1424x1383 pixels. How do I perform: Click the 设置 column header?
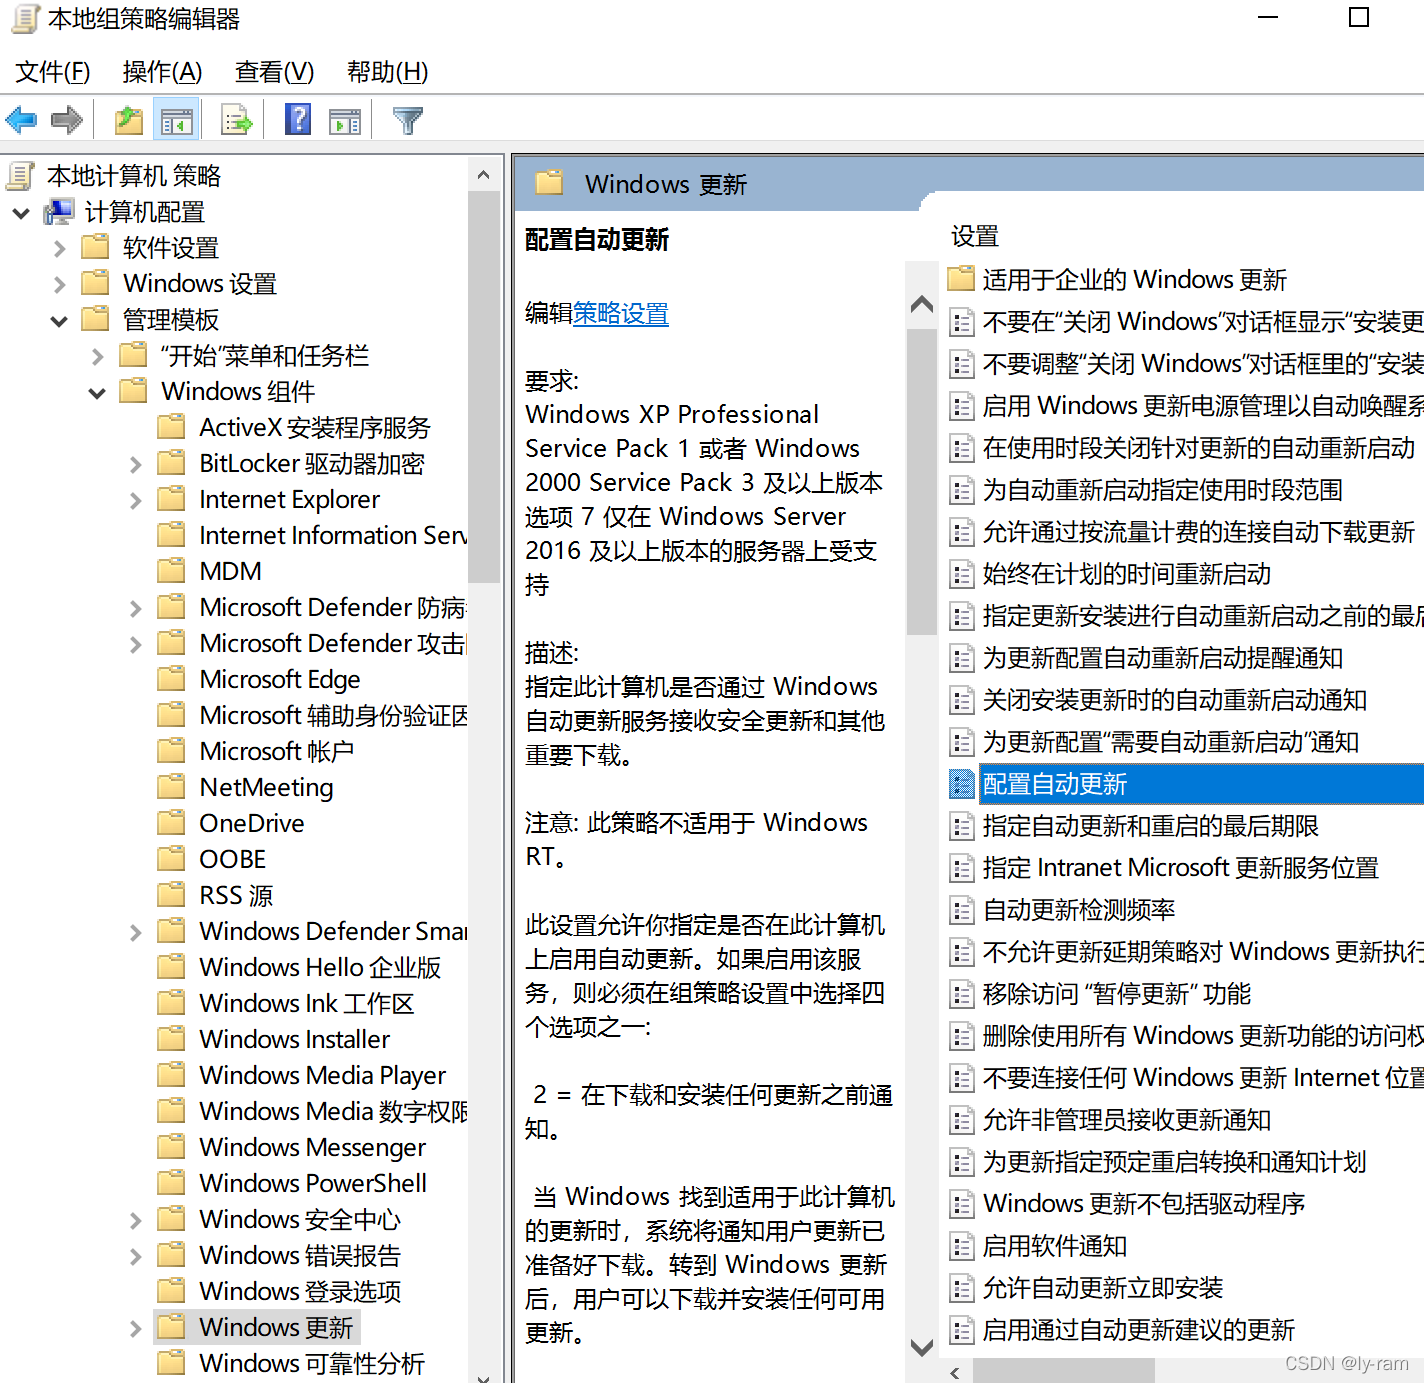click(975, 236)
